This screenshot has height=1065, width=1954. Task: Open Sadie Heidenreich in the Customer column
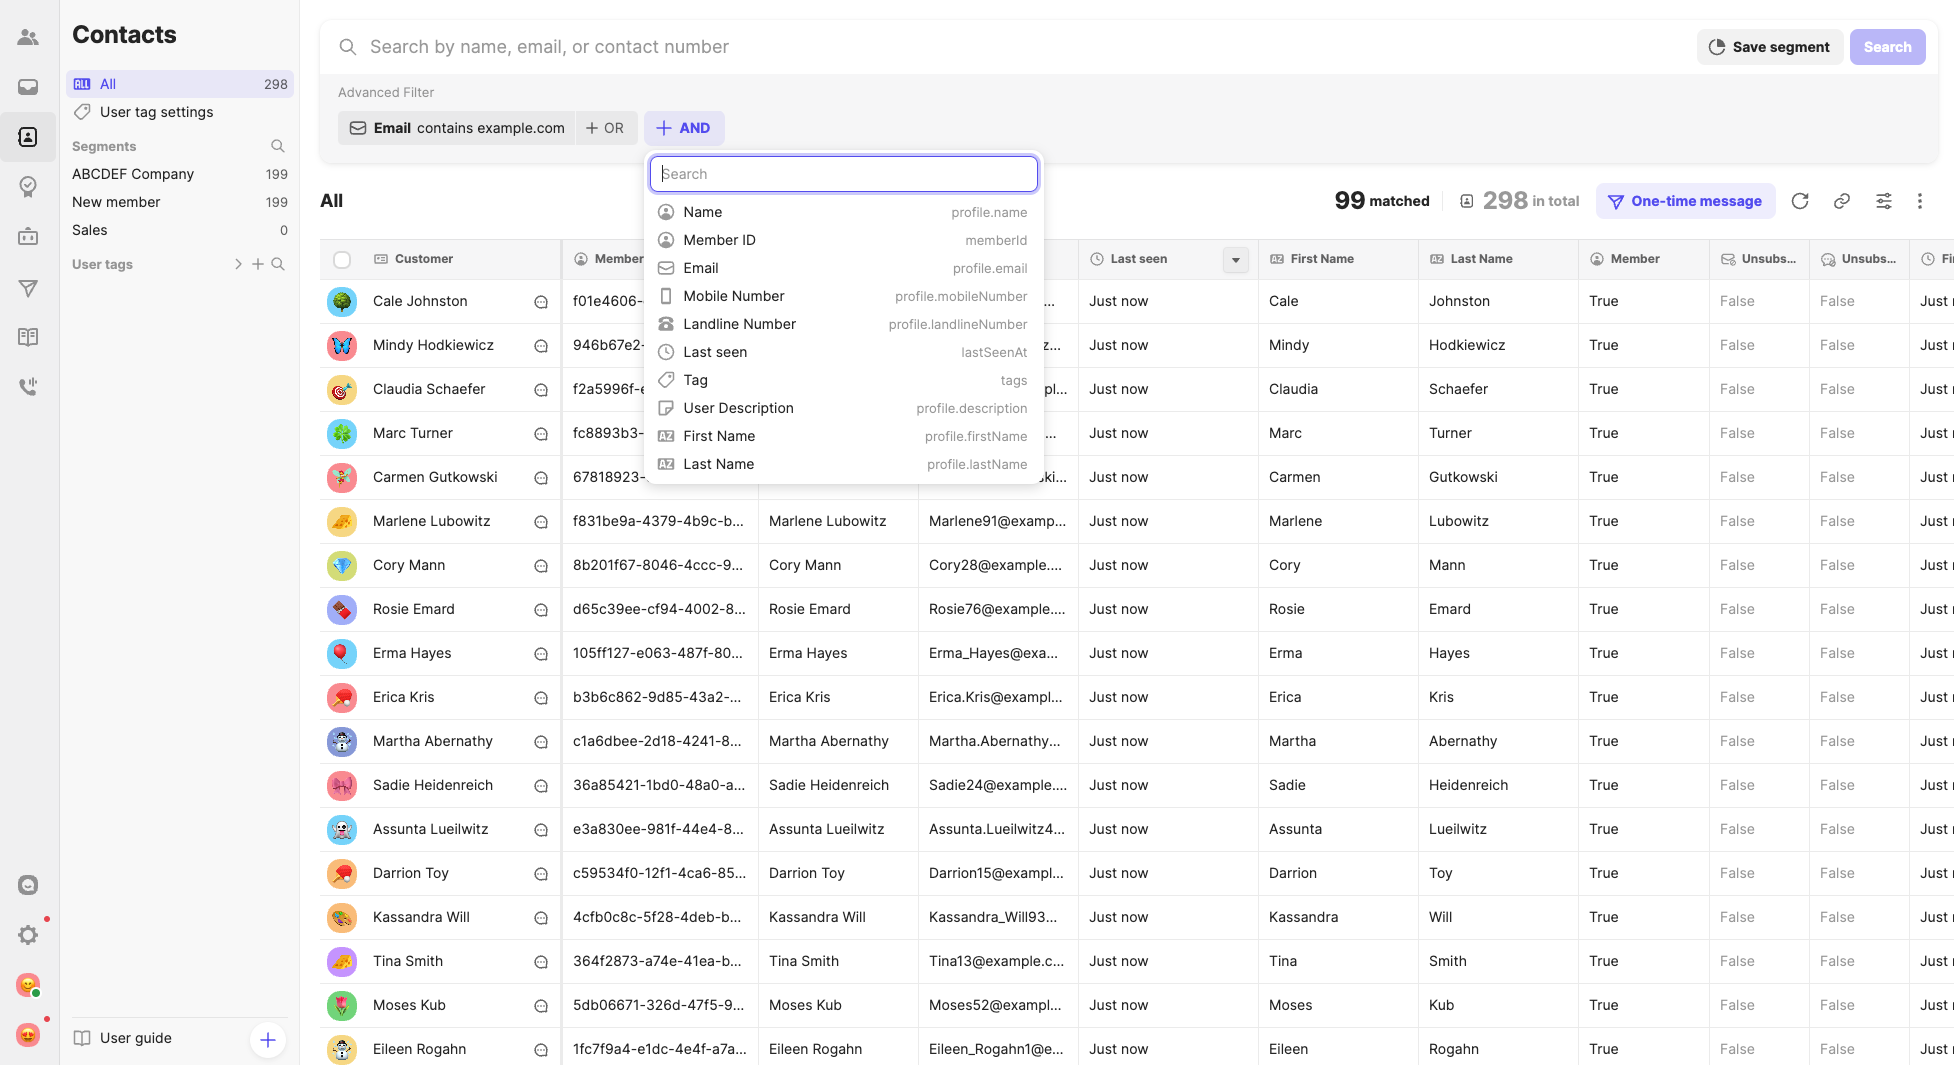click(x=433, y=785)
